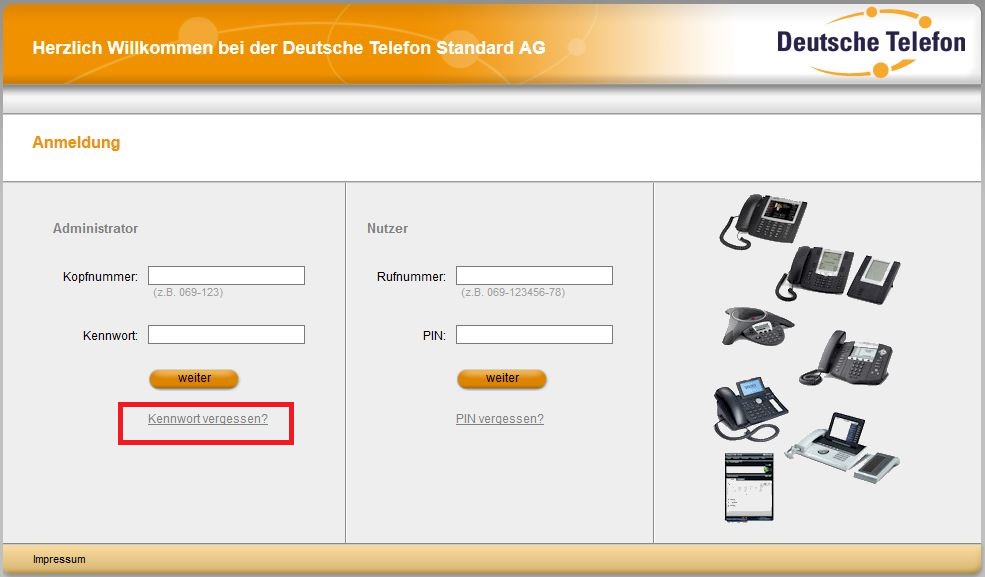The width and height of the screenshot is (985, 577).
Task: Click the hint text z.B. 069-123
Action: coord(188,293)
